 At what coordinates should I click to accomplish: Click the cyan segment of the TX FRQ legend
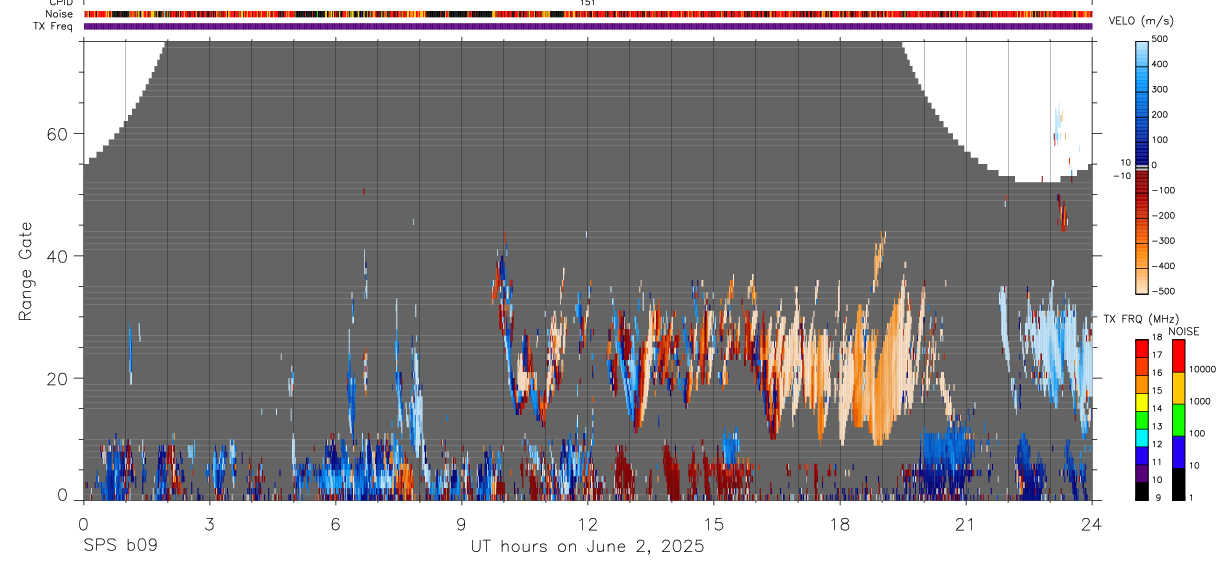pyautogui.click(x=1142, y=438)
